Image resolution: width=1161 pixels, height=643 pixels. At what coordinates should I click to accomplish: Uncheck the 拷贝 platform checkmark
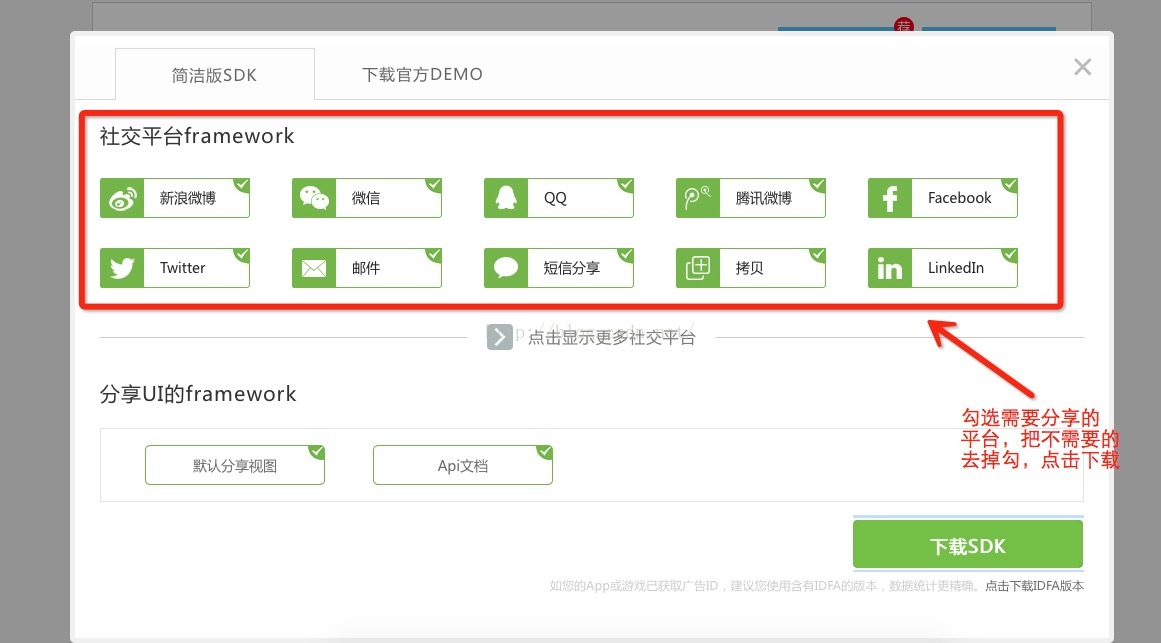click(817, 255)
